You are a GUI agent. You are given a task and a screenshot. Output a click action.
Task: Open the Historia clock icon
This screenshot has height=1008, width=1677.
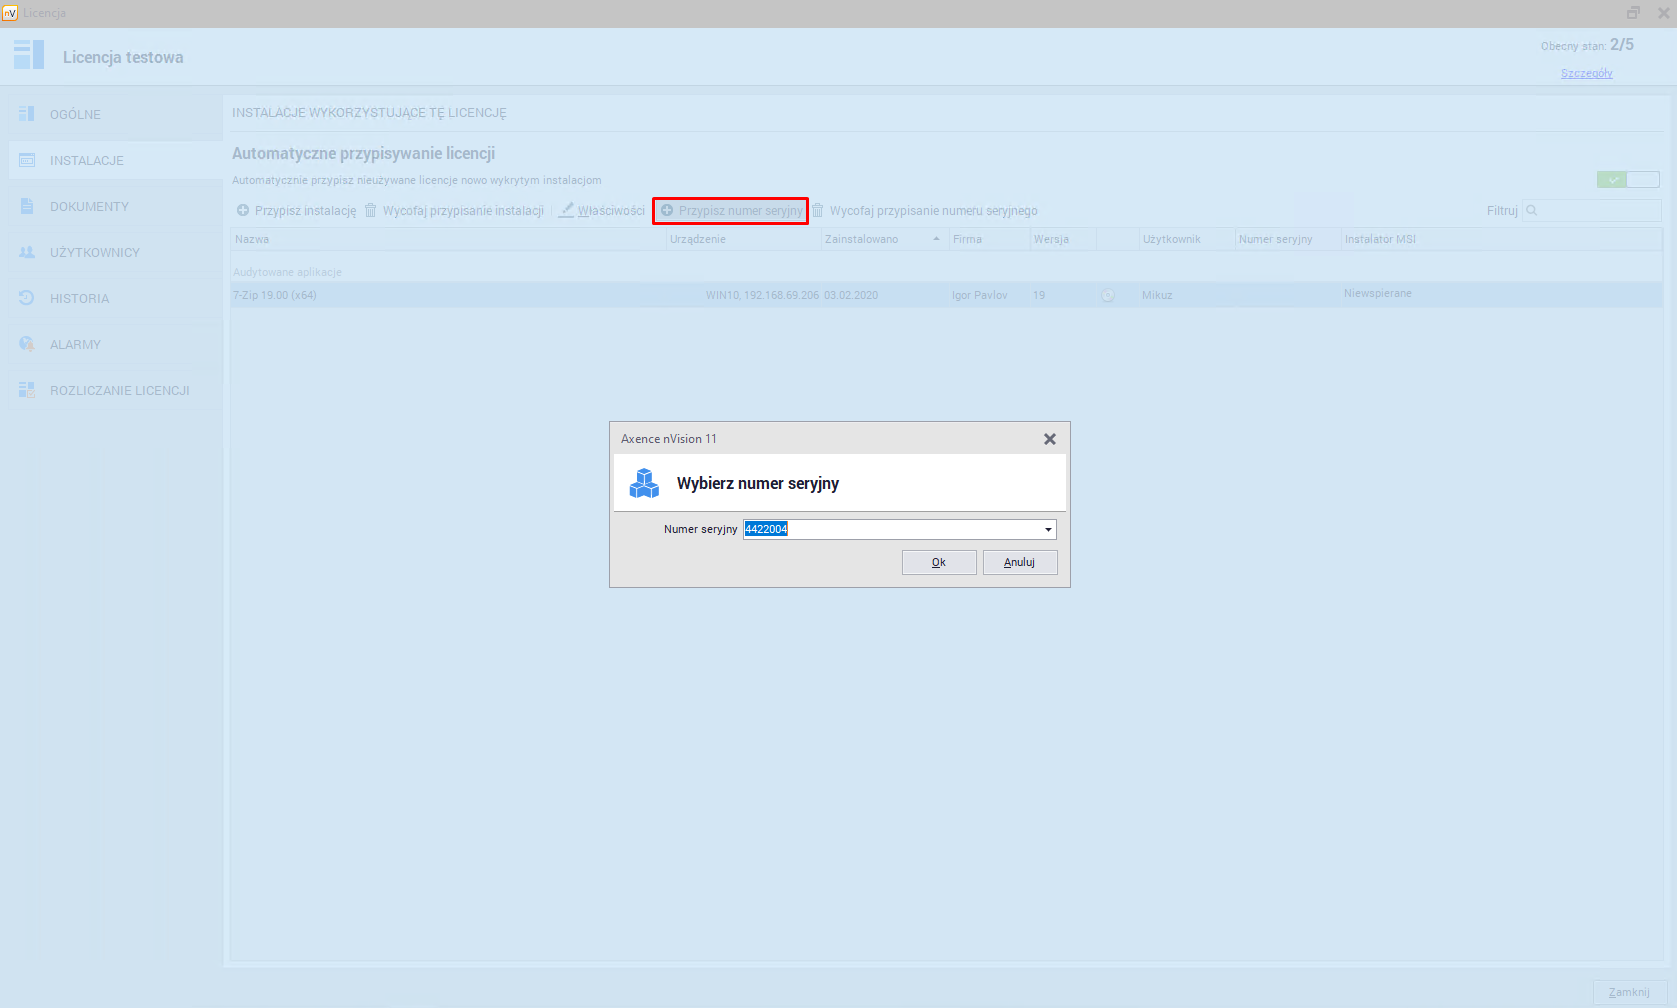tap(27, 298)
